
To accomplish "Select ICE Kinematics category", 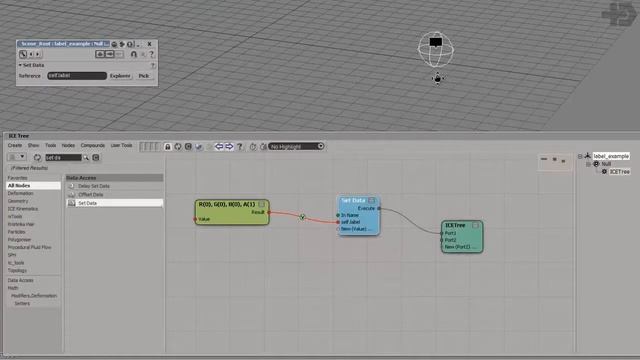I will [23, 209].
